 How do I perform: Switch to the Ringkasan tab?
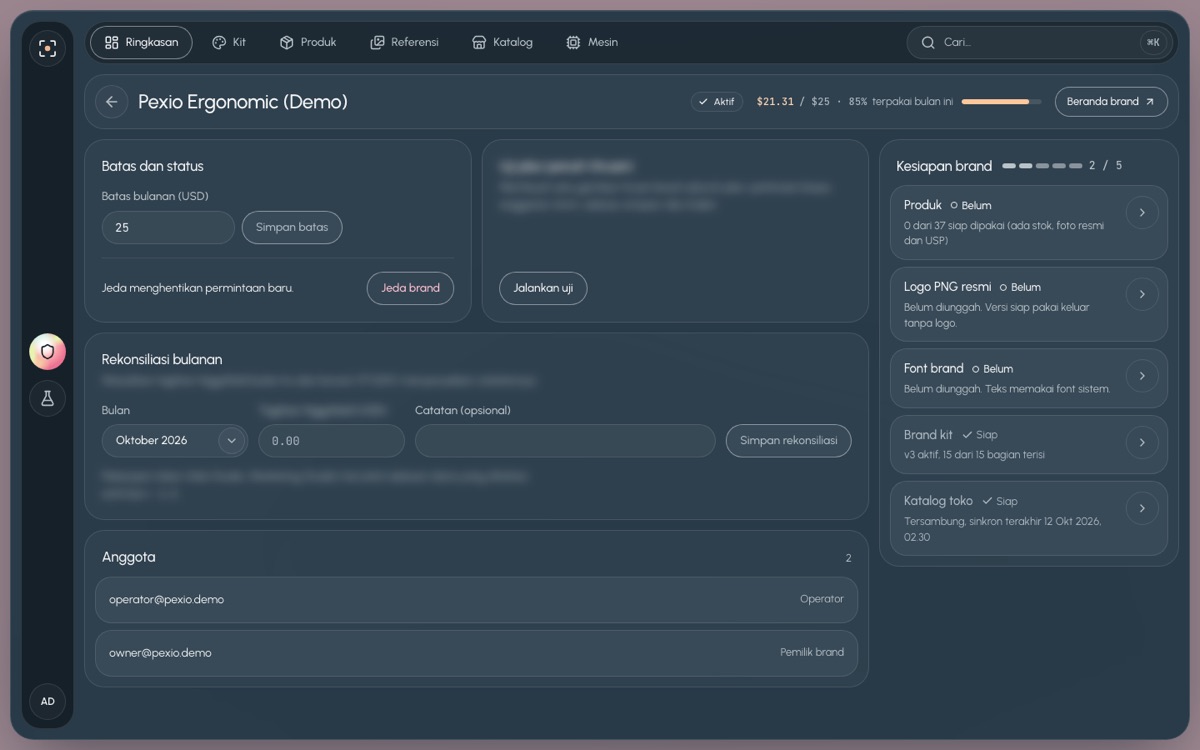[x=141, y=43]
